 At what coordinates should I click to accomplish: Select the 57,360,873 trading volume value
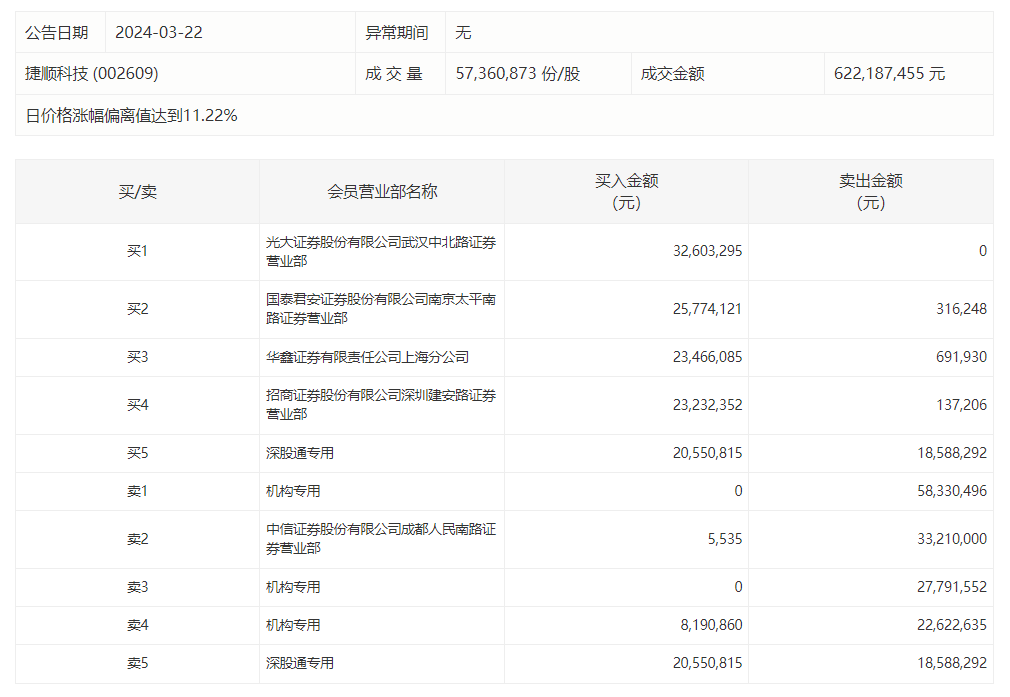click(517, 73)
